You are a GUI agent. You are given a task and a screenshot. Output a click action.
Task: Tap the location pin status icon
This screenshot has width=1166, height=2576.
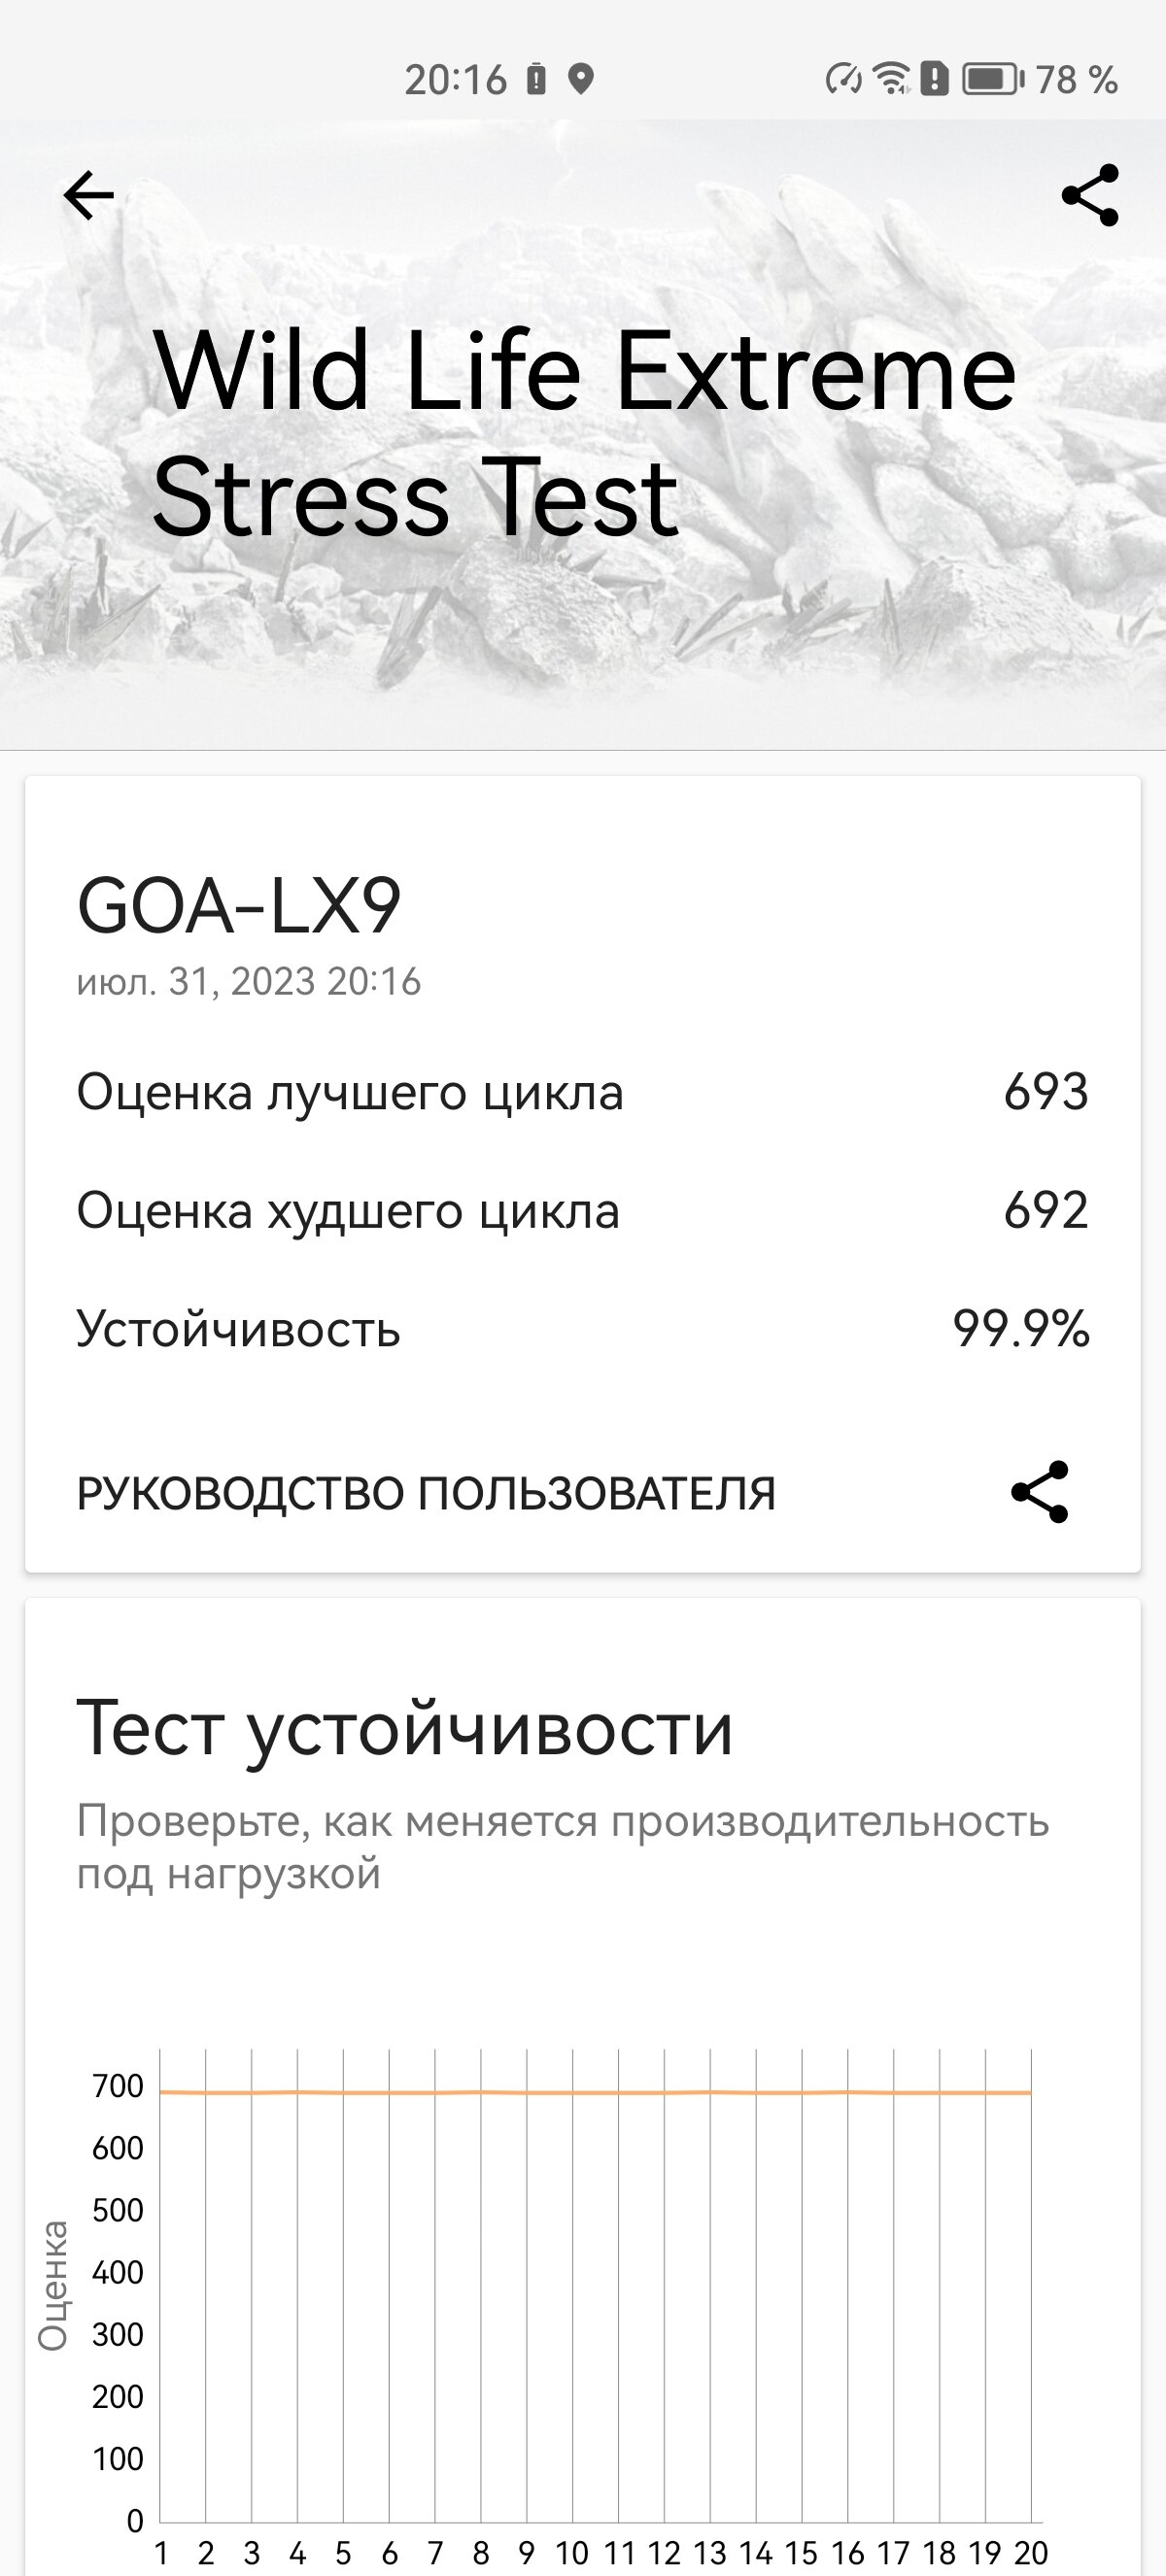(581, 79)
